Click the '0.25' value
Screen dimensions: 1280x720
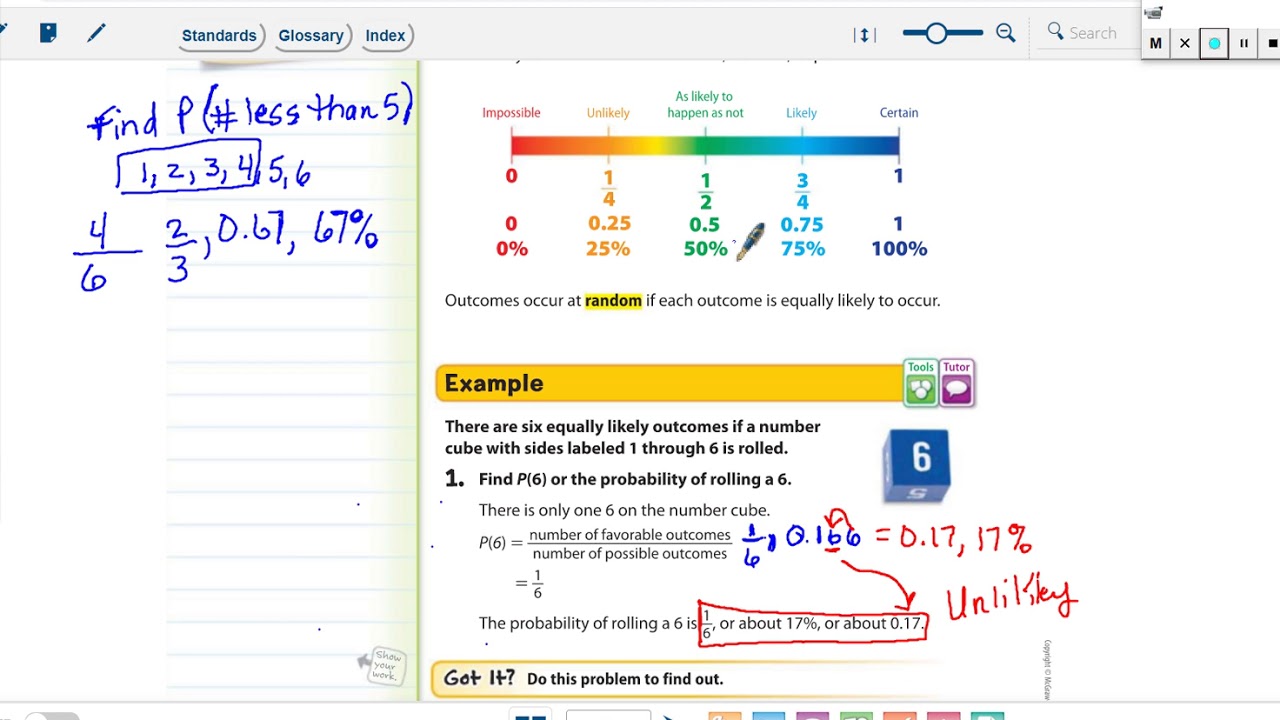608,224
